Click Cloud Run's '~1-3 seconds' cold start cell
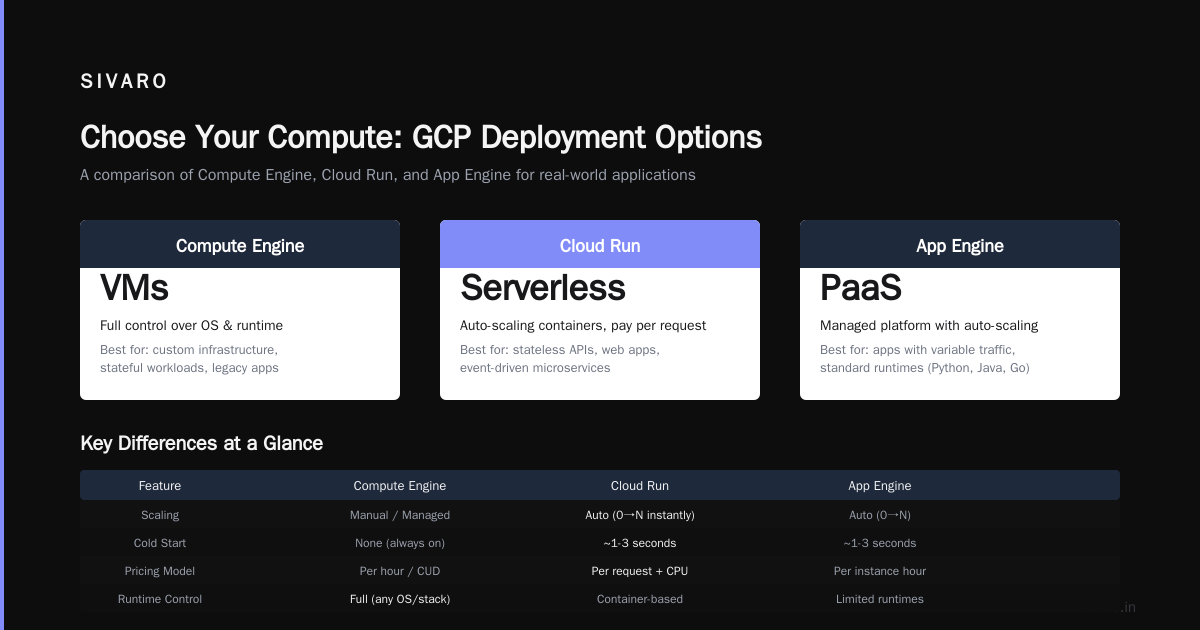This screenshot has width=1200, height=630. coord(640,543)
